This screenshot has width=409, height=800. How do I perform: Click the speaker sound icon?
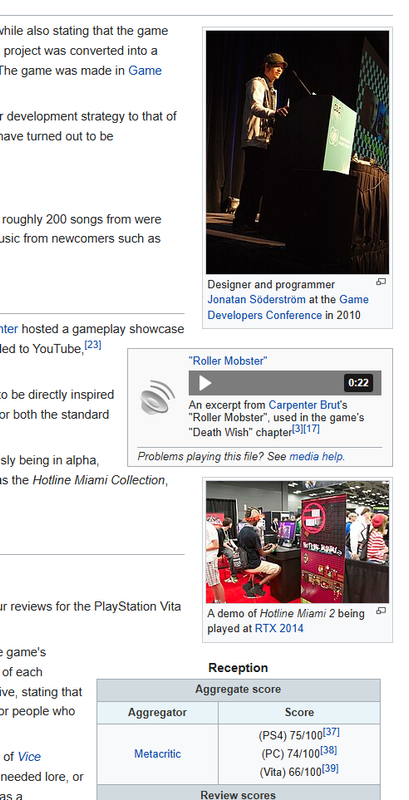(158, 397)
